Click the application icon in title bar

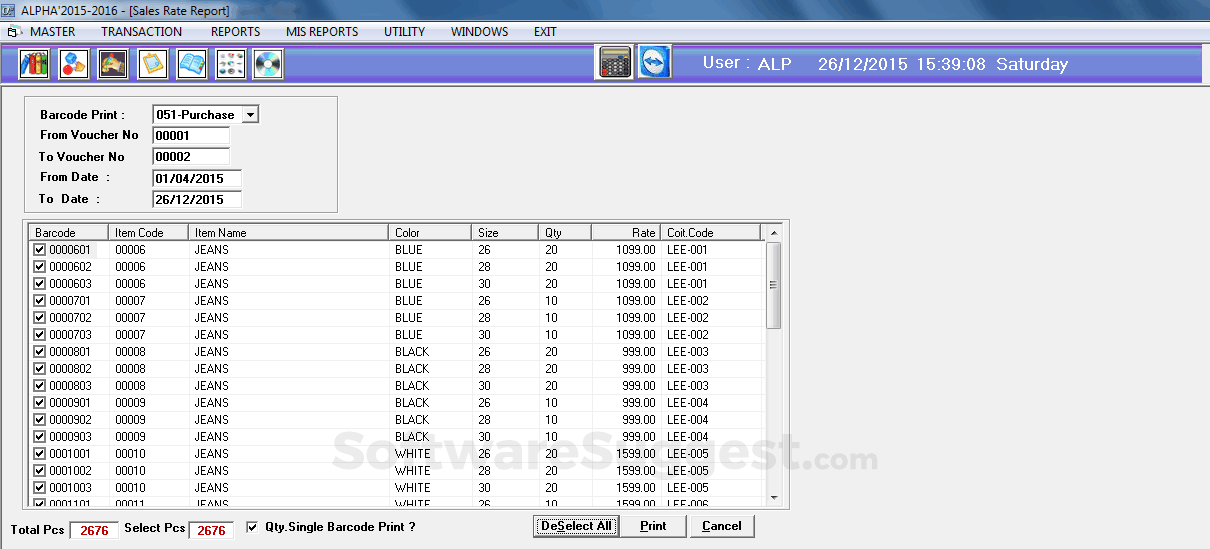tap(9, 10)
